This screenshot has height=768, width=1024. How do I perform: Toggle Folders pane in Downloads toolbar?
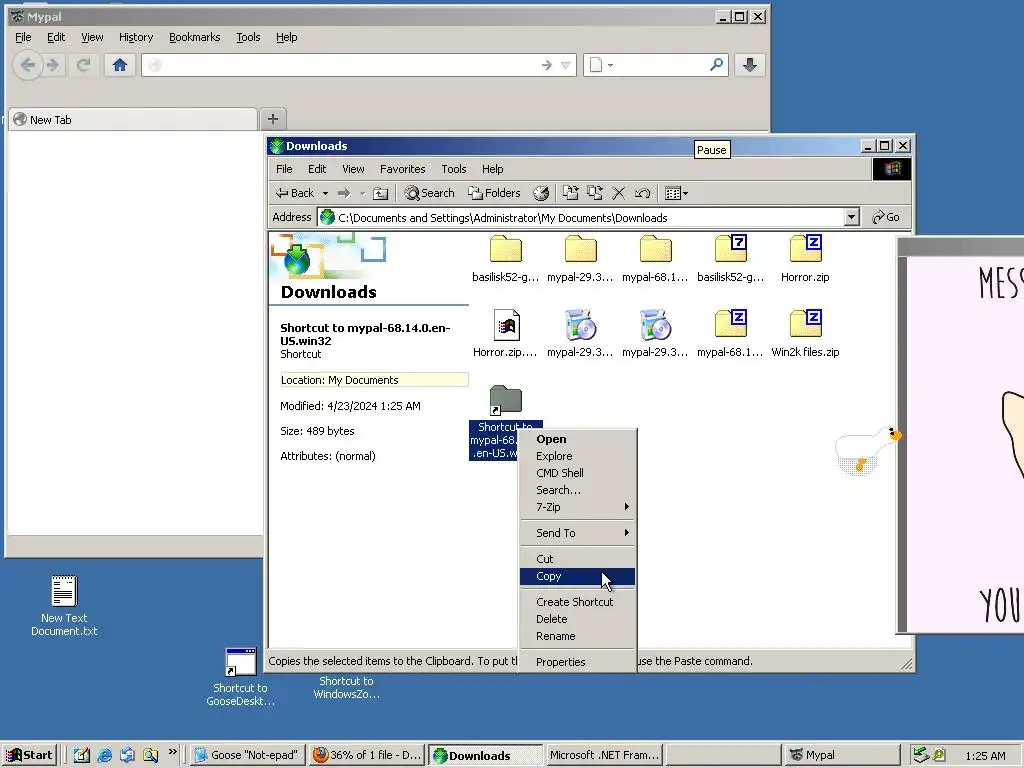494,193
